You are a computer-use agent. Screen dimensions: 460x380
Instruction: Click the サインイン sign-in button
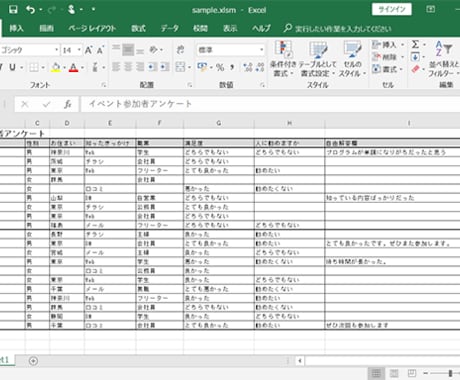[x=392, y=9]
